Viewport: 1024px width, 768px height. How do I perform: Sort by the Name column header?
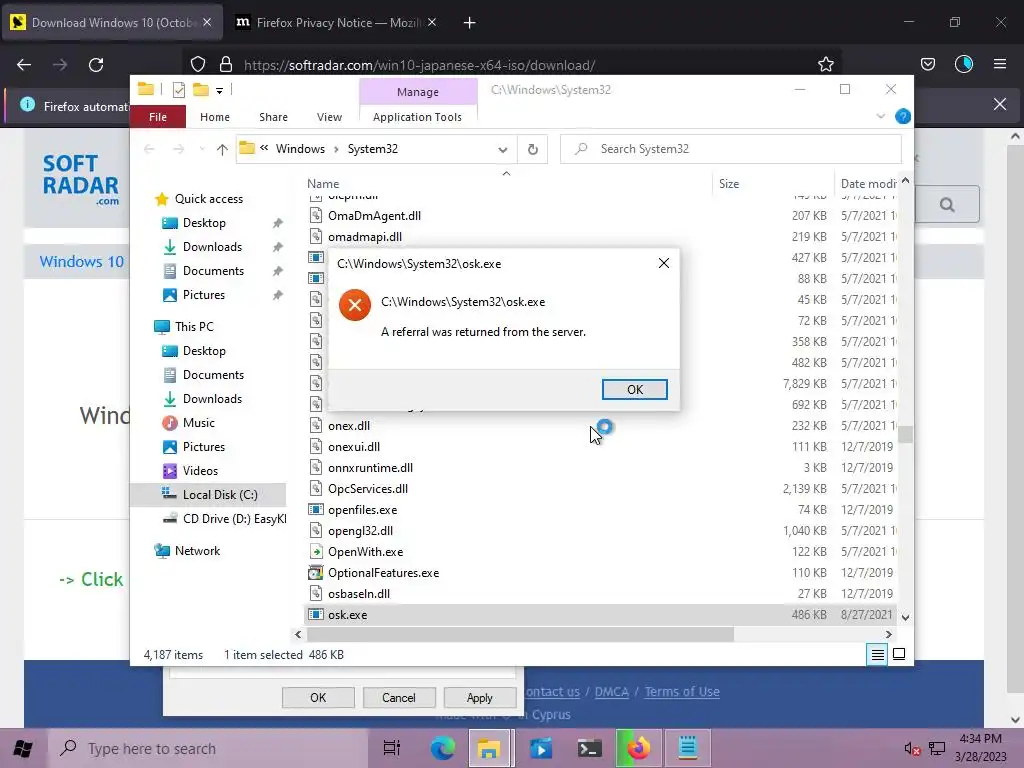323,184
